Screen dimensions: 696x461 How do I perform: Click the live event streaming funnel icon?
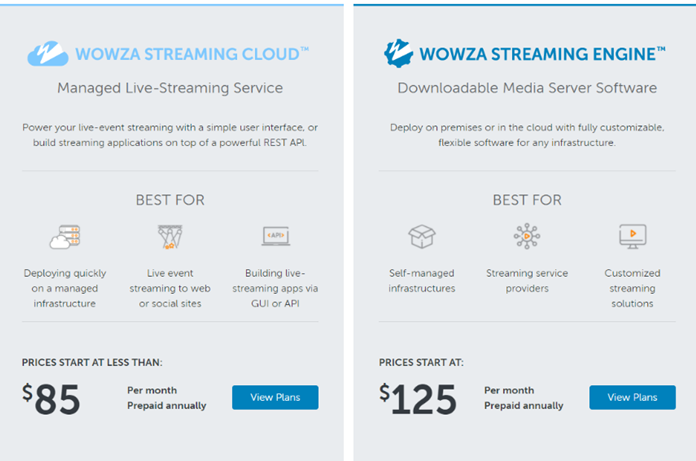169,237
